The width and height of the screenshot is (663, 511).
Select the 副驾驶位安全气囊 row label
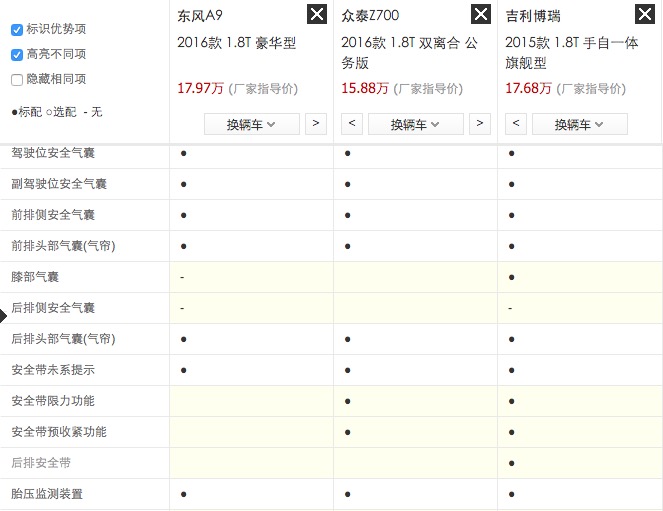click(59, 184)
